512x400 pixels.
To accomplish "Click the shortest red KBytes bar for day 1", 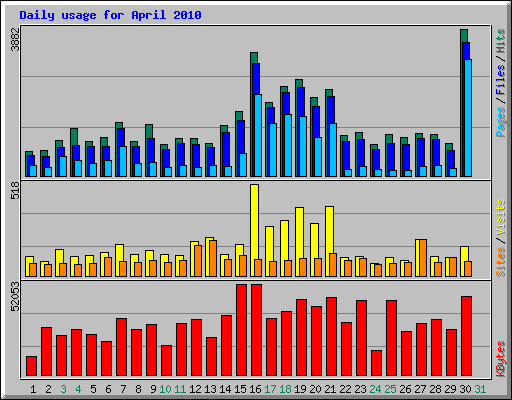I will point(31,366).
